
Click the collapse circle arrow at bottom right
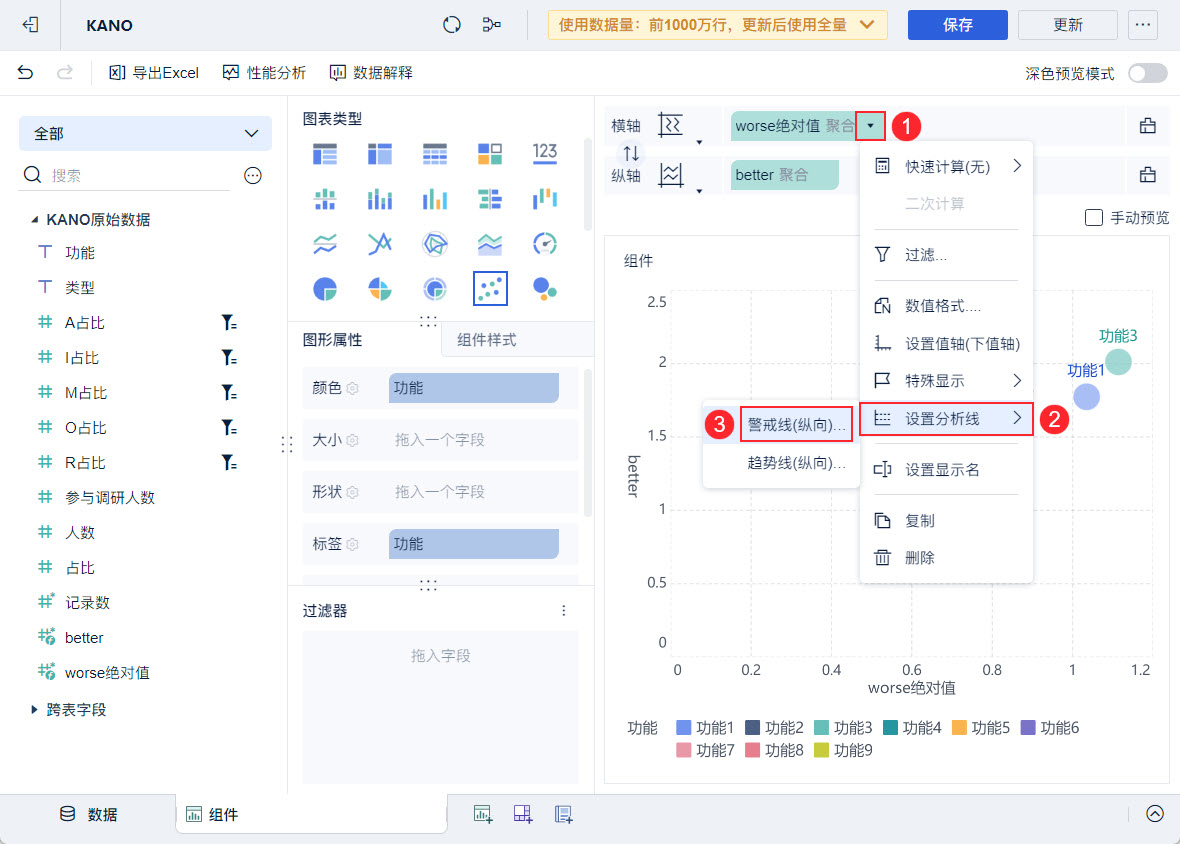pyautogui.click(x=1154, y=813)
